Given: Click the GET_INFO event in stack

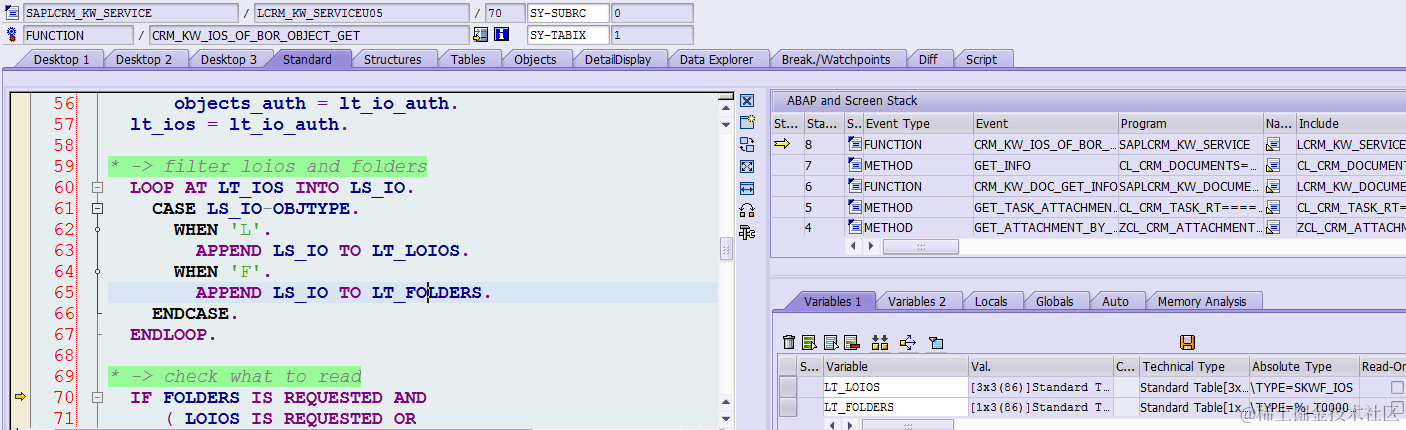Looking at the screenshot, I should [1045, 166].
